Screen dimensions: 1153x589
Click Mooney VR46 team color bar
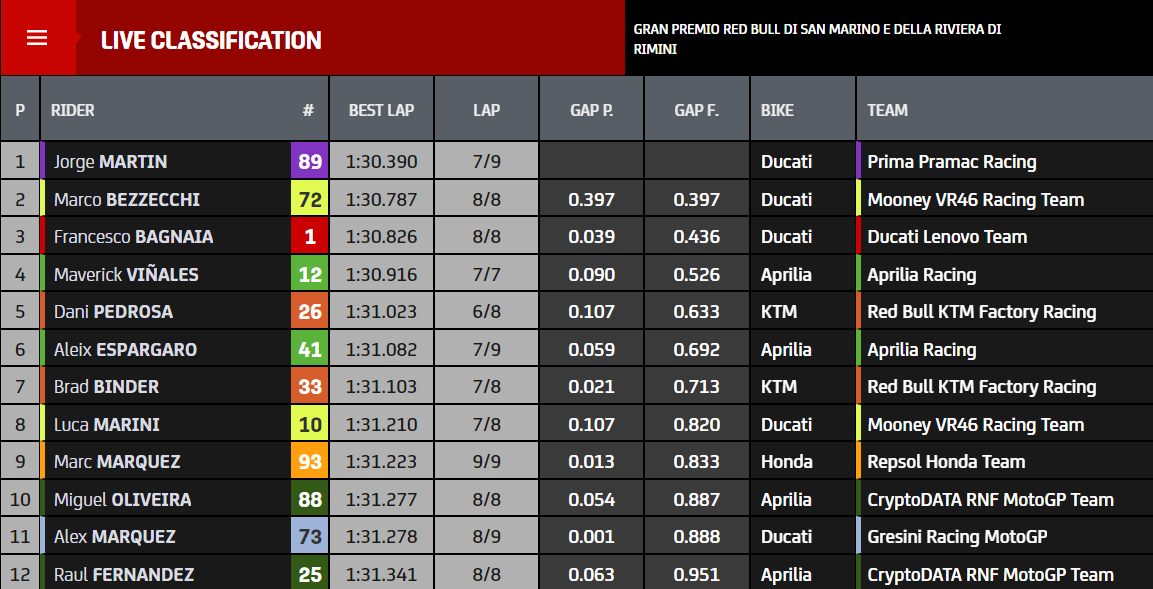tap(856, 198)
